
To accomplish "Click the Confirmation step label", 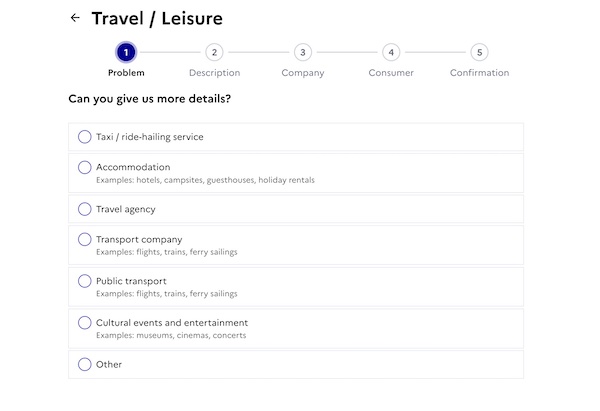I will tap(479, 73).
